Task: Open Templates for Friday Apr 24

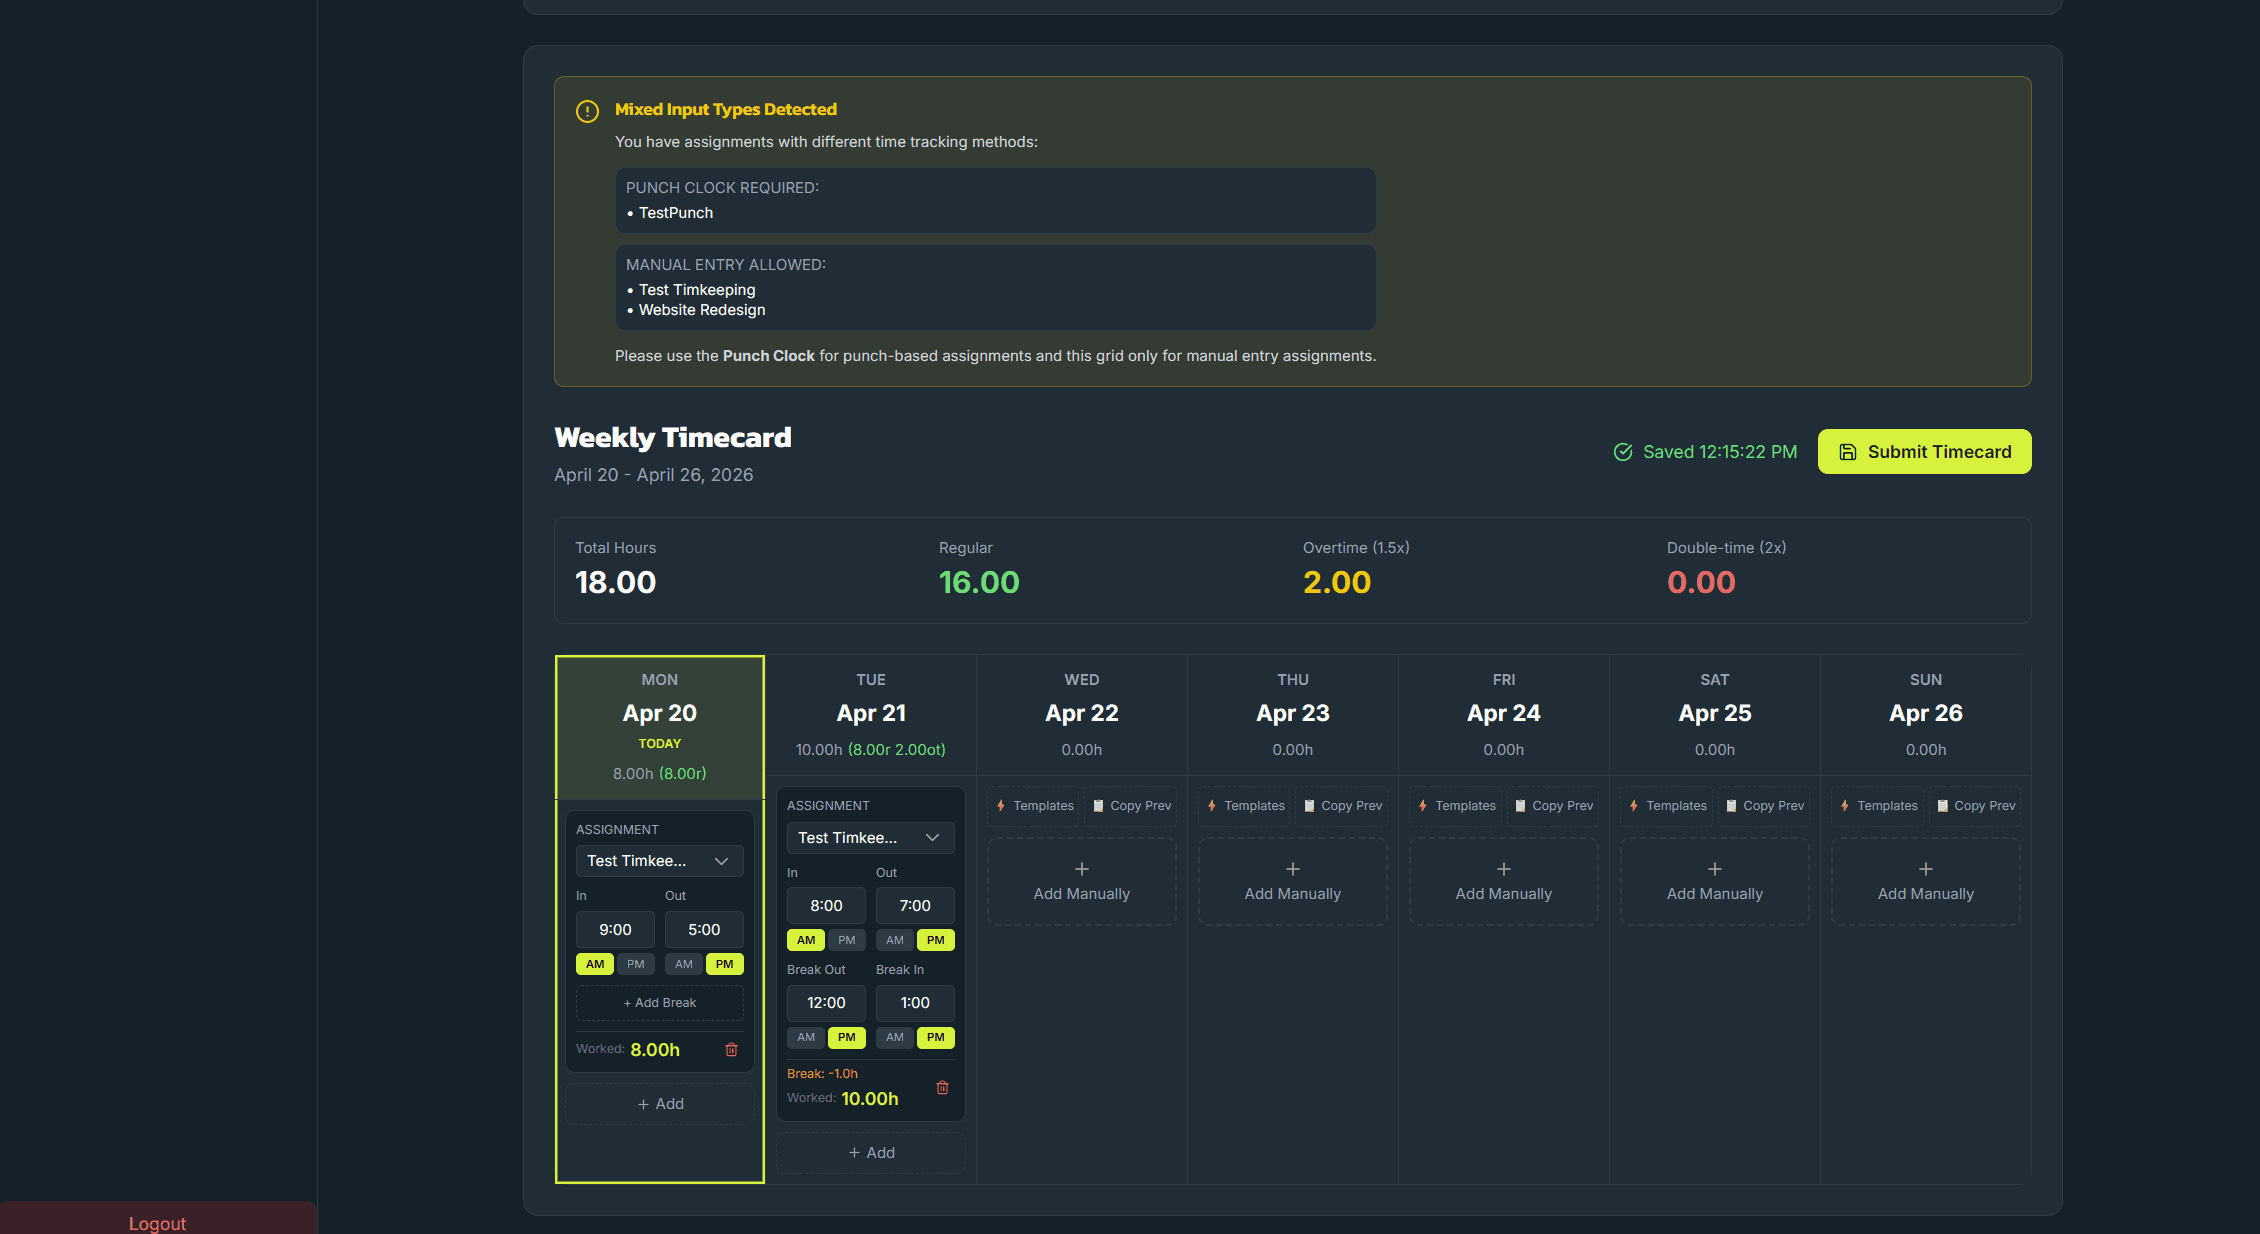Action: click(x=1456, y=806)
